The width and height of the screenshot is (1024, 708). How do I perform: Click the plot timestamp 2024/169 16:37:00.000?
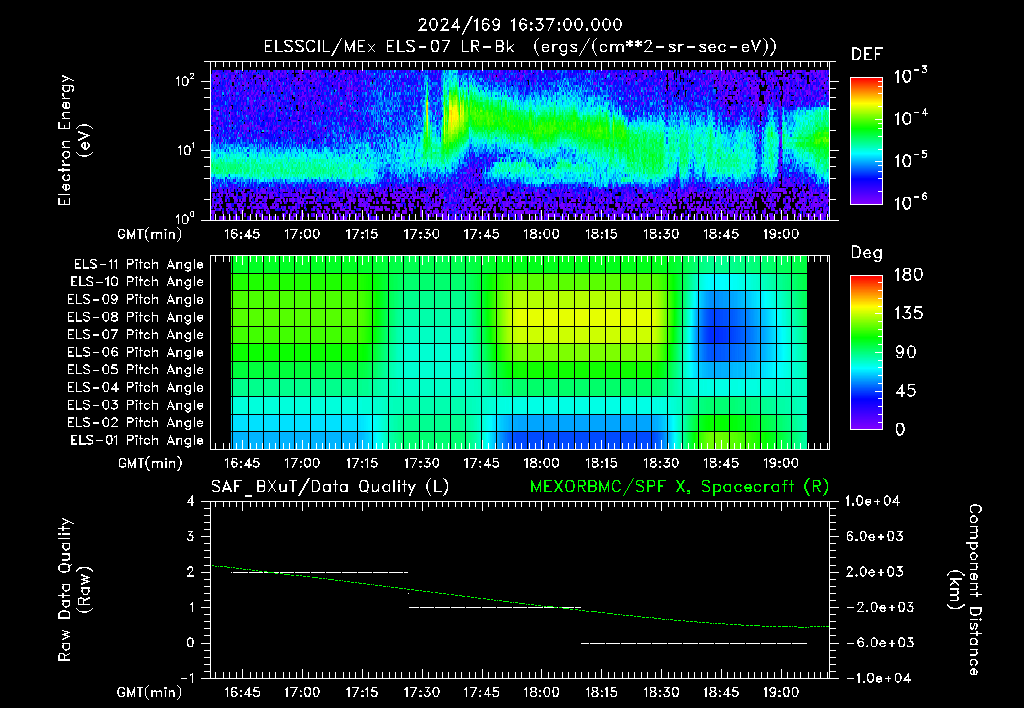pos(520,25)
